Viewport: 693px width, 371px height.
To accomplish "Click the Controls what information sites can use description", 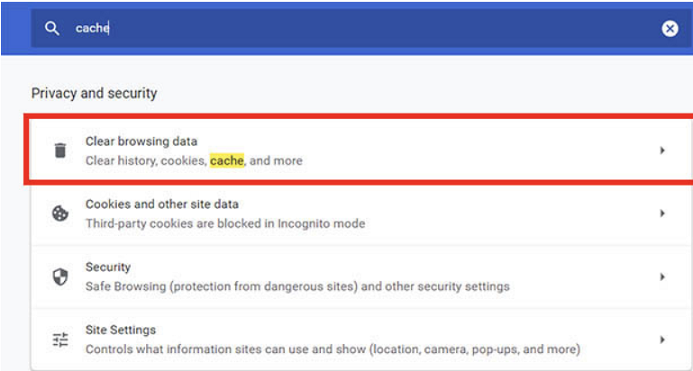I will [x=333, y=349].
